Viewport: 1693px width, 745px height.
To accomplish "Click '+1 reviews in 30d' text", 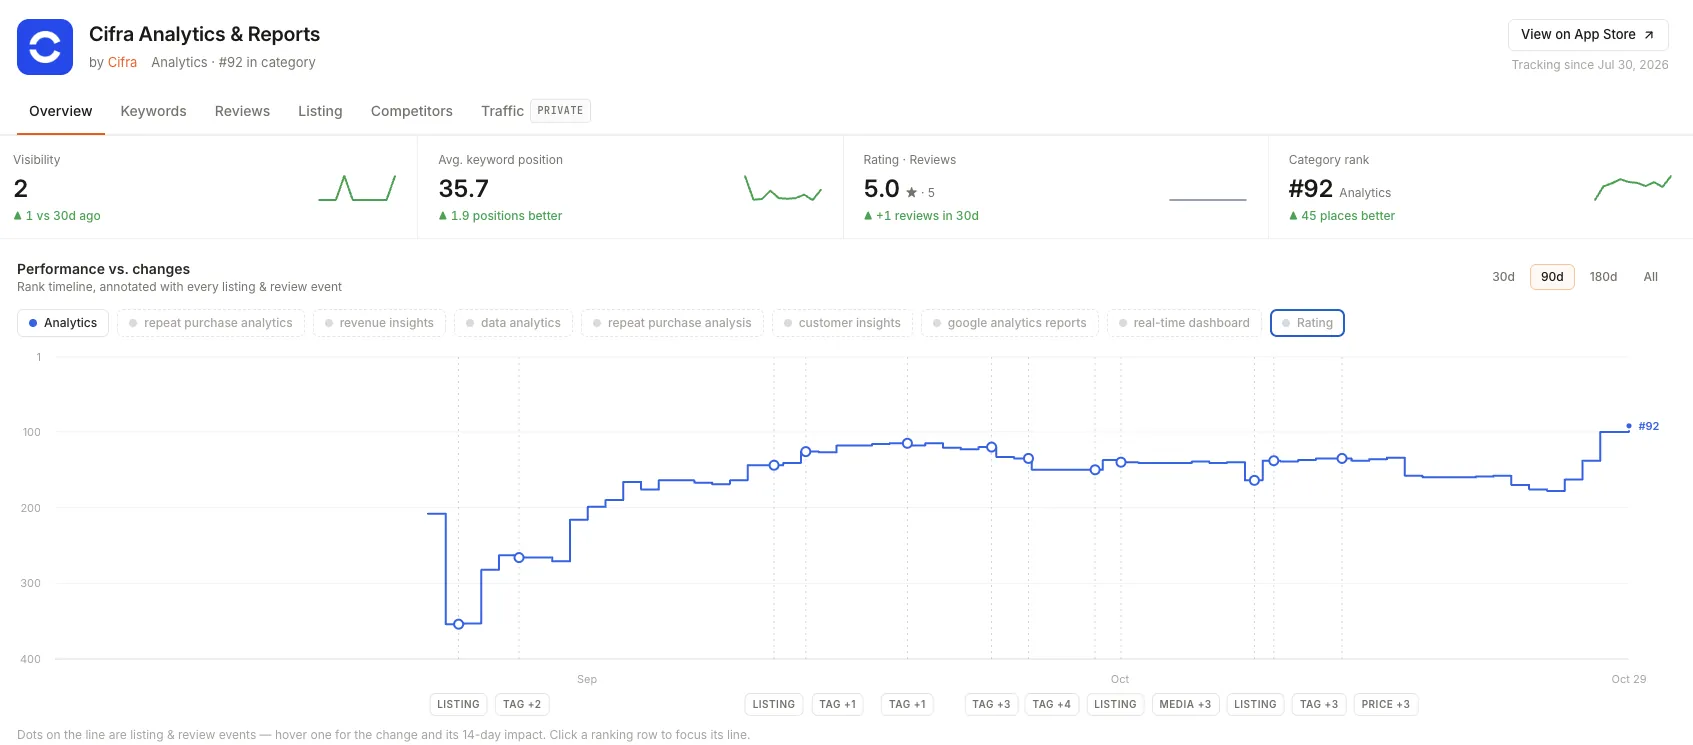I will pos(927,216).
